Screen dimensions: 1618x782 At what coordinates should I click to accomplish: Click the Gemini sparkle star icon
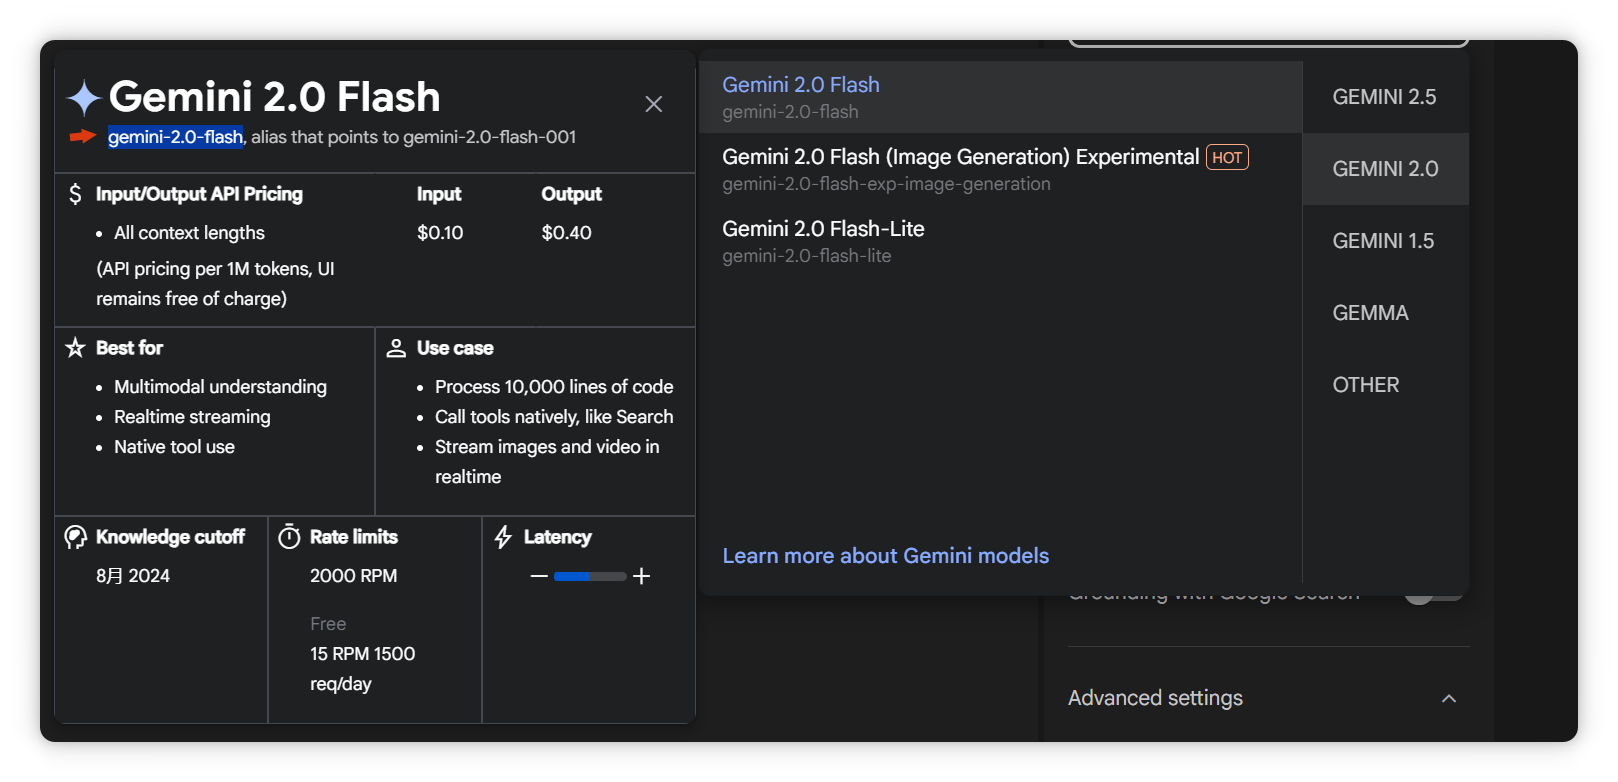point(84,98)
